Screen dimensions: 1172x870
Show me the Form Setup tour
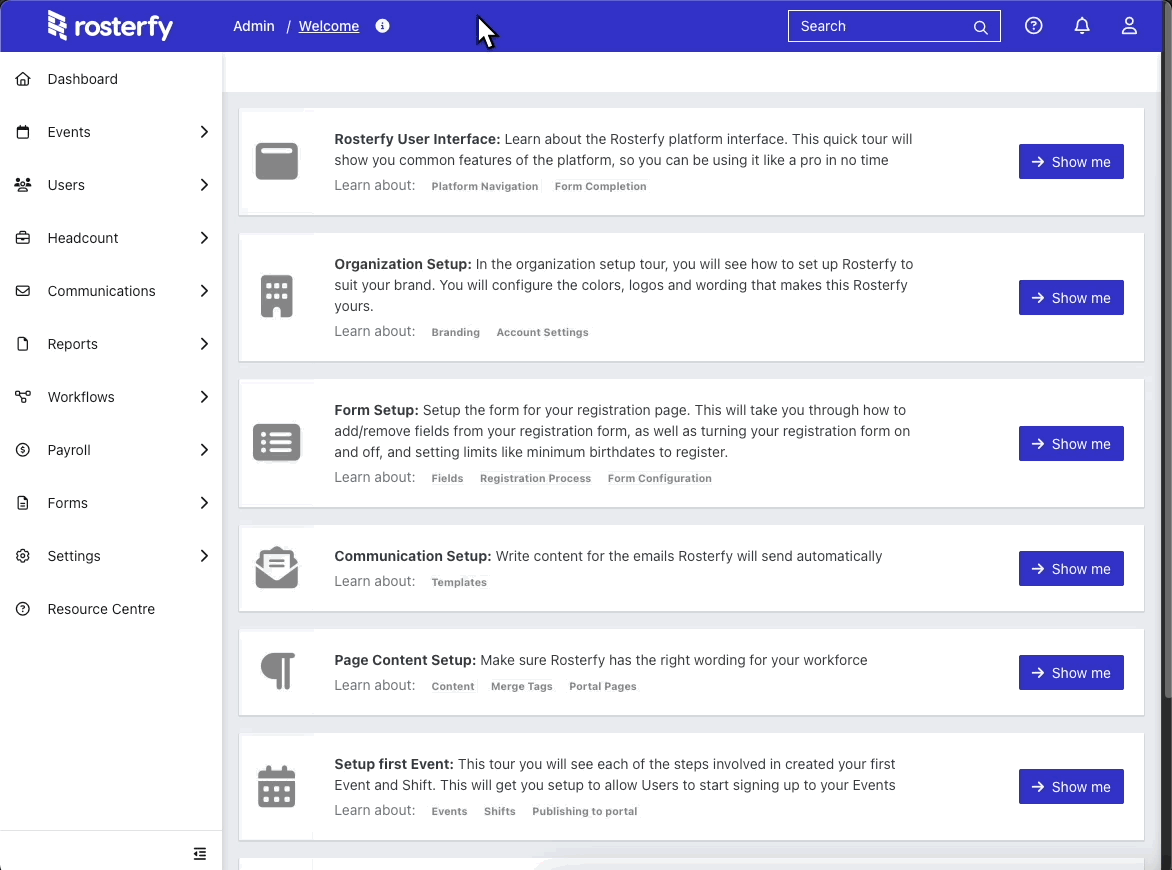pos(1070,443)
